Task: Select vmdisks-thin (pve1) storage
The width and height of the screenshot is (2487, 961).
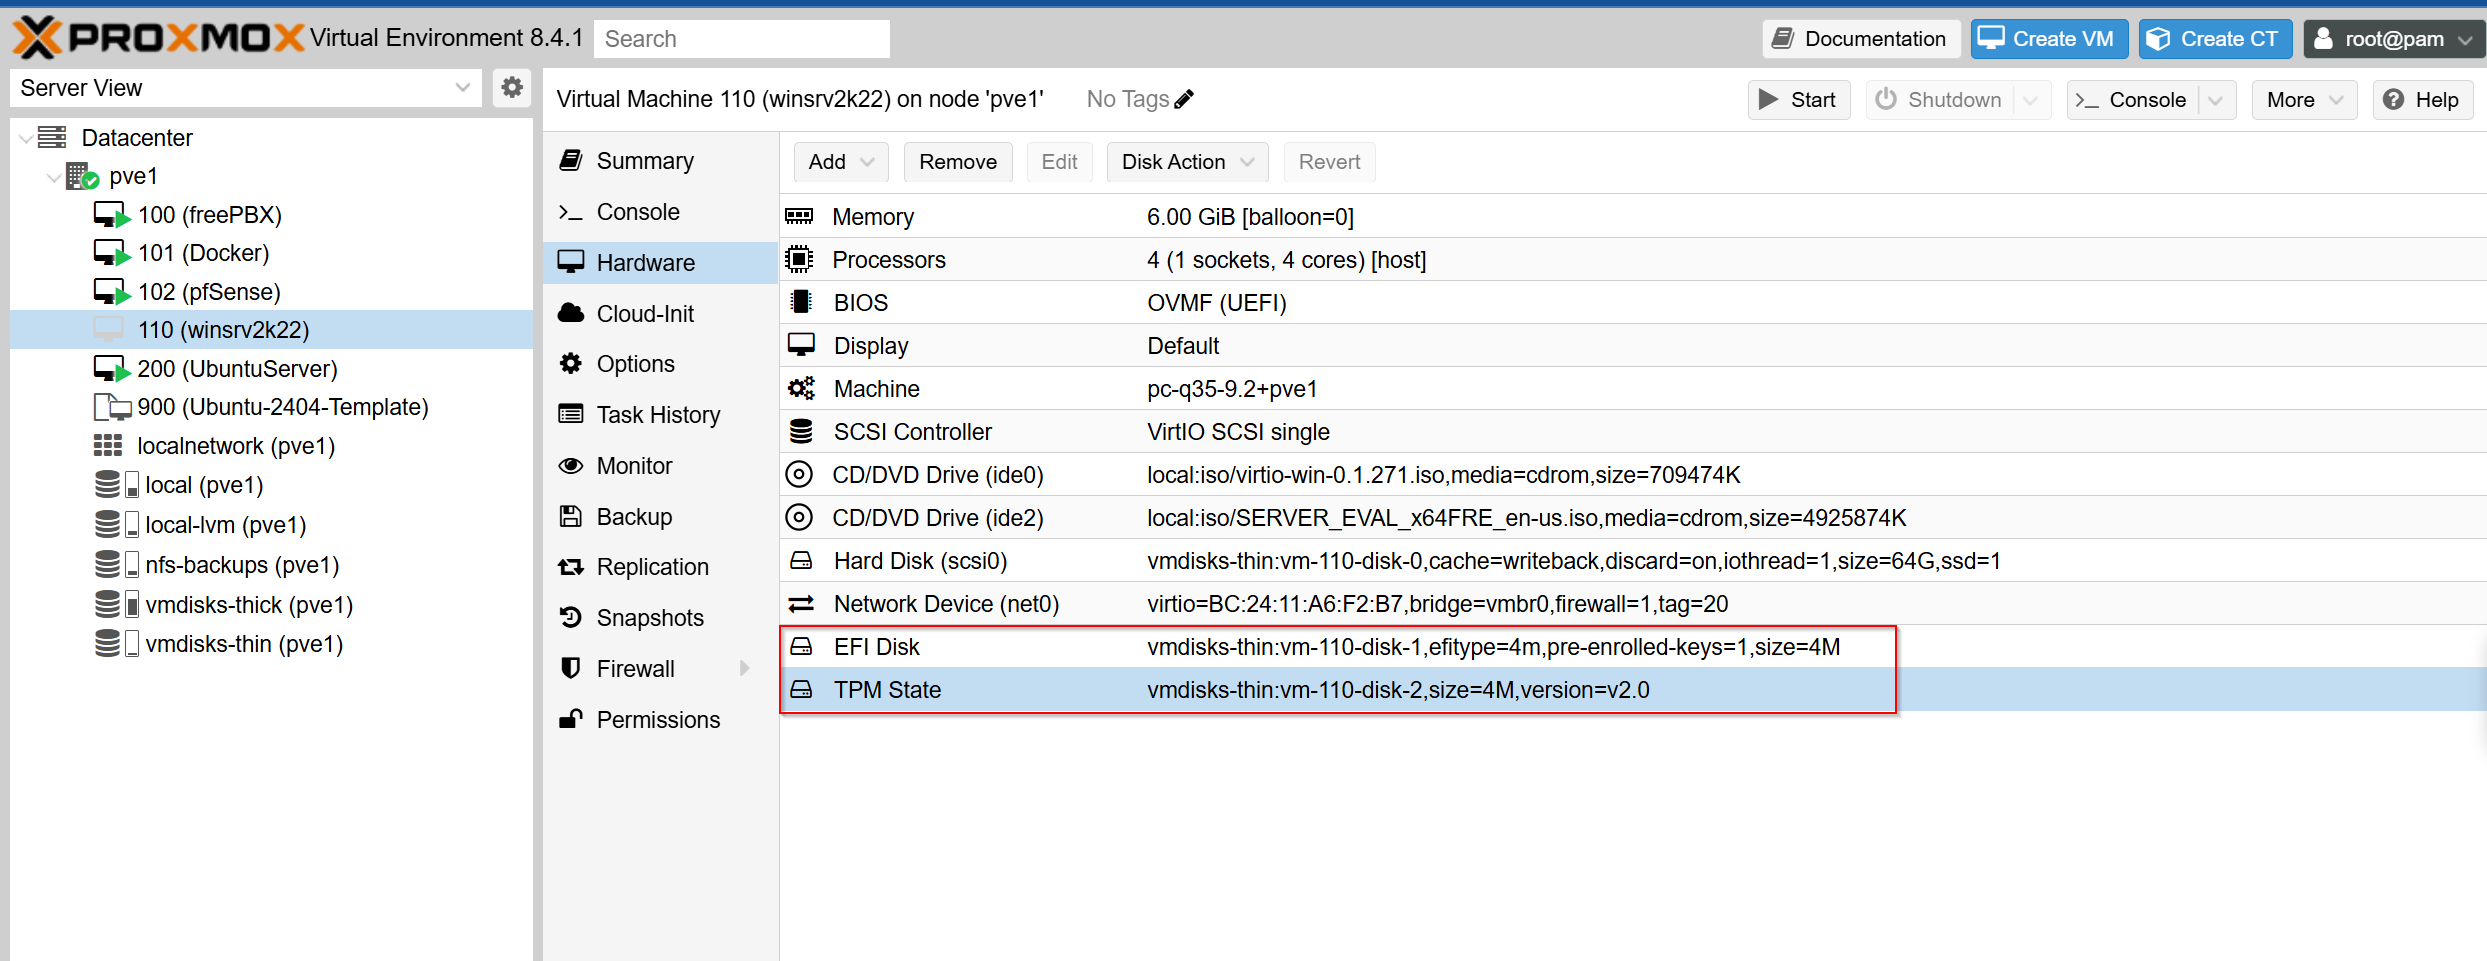Action: click(x=272, y=644)
